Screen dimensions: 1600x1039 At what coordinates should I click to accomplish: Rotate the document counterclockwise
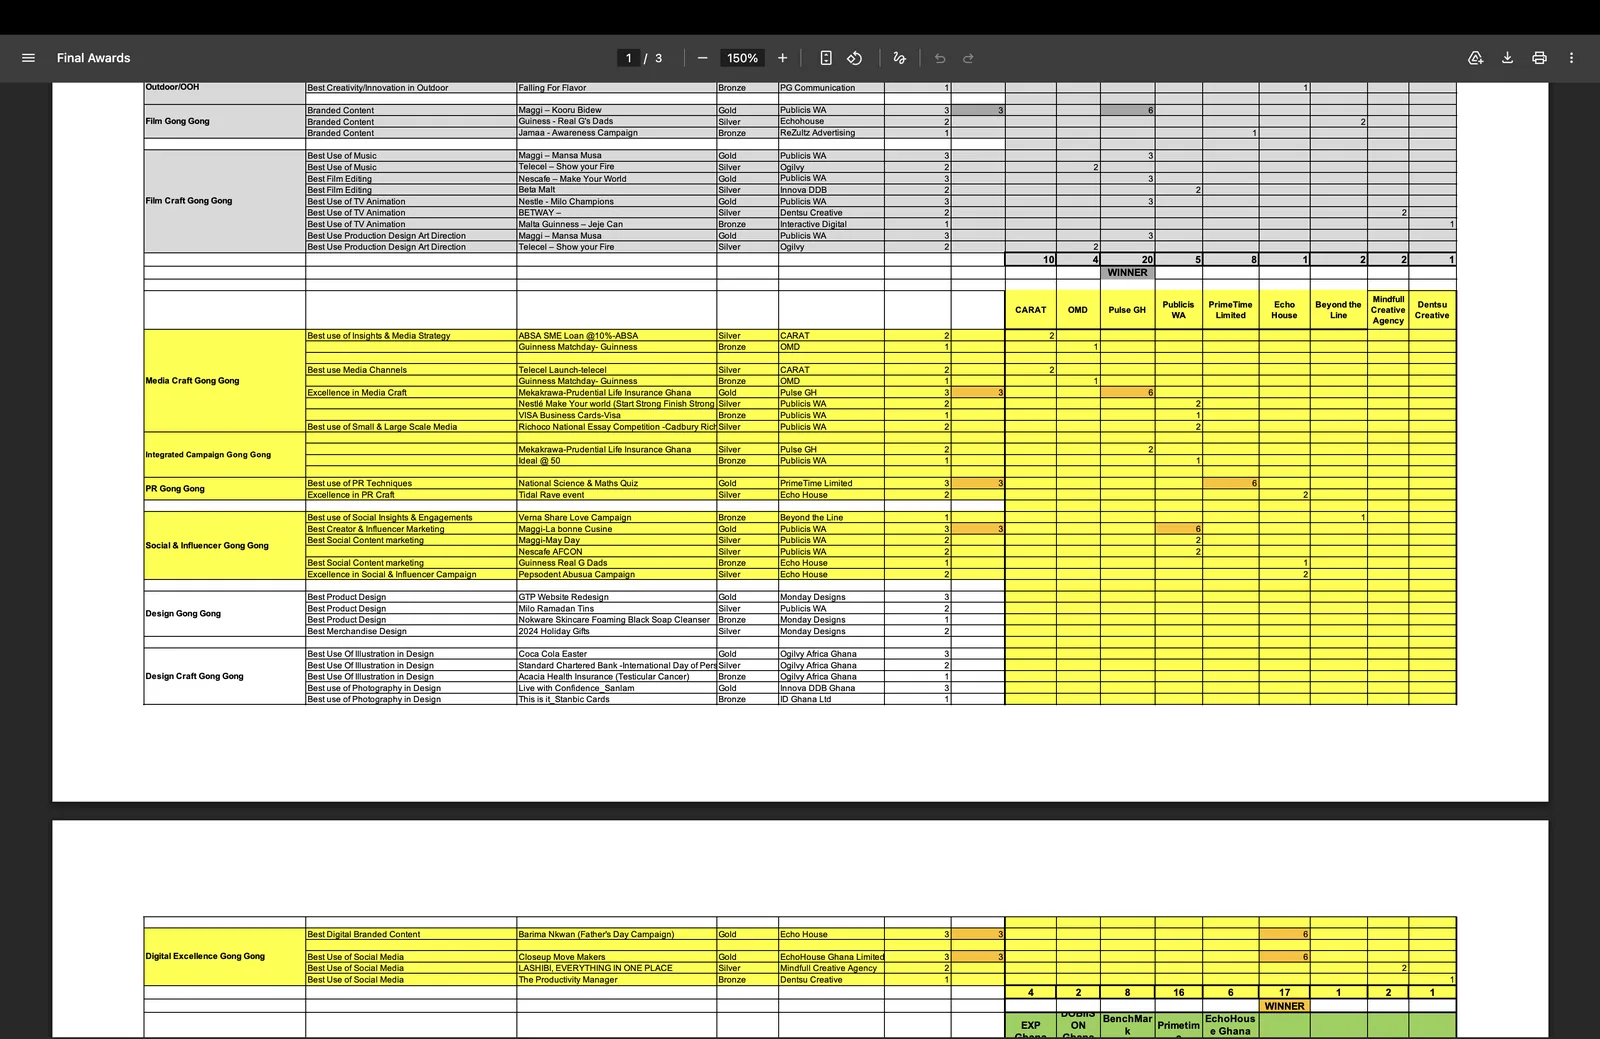(855, 58)
